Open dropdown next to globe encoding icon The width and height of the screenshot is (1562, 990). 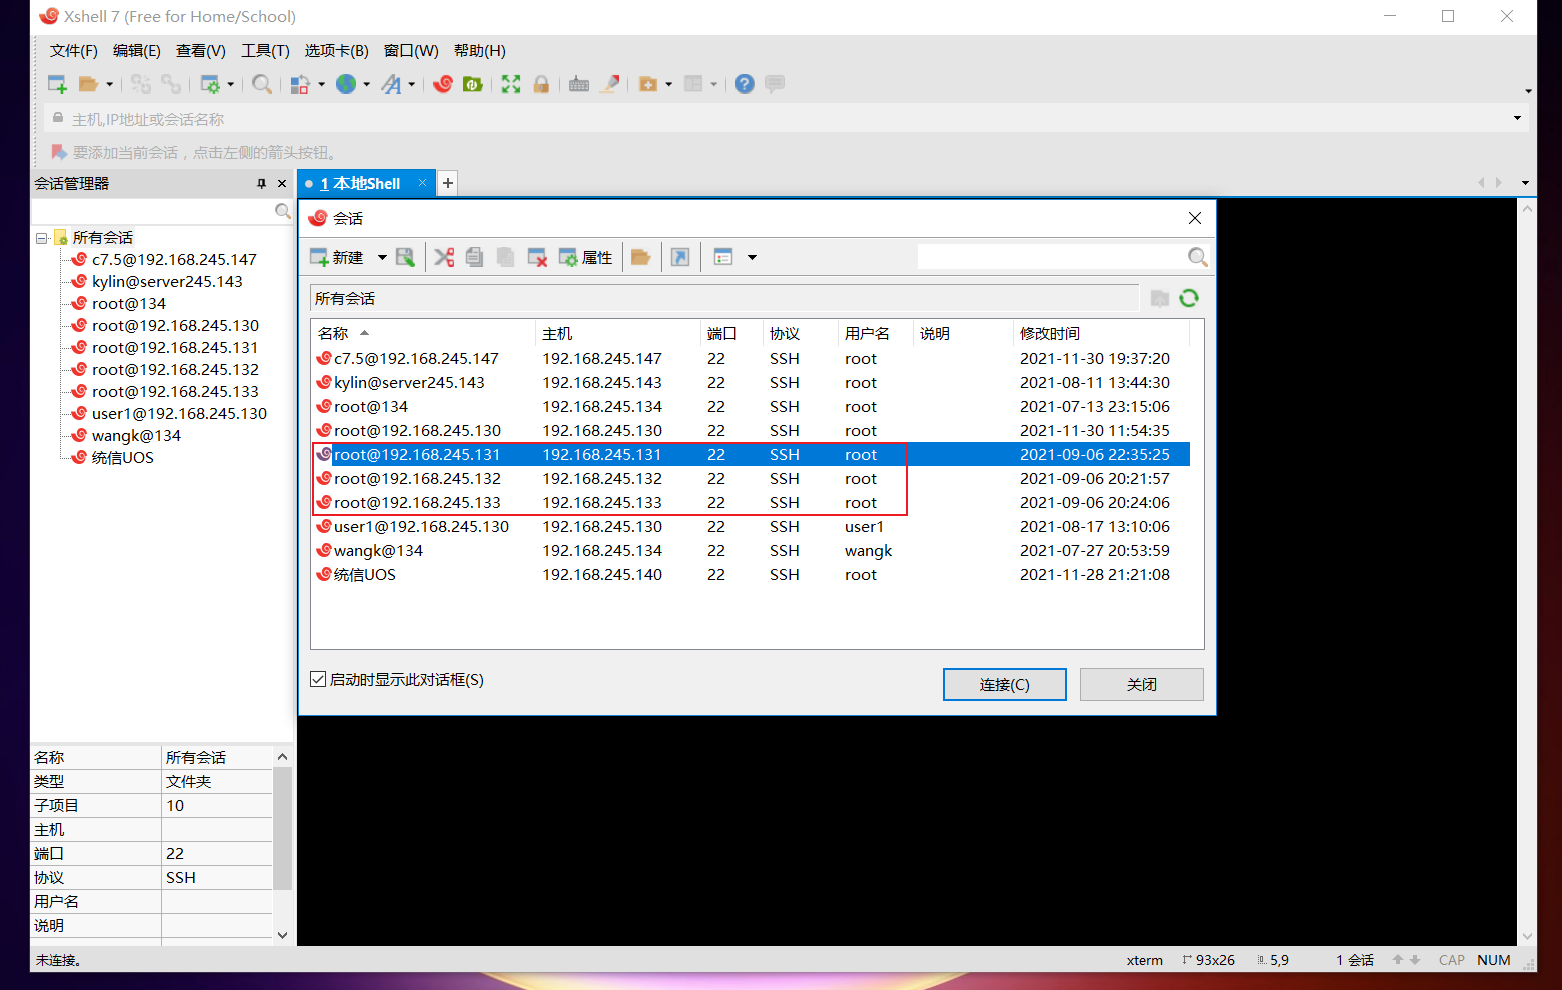[367, 84]
